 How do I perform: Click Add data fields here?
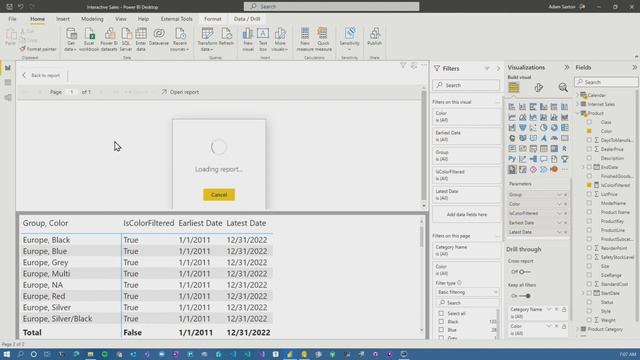tap(467, 214)
